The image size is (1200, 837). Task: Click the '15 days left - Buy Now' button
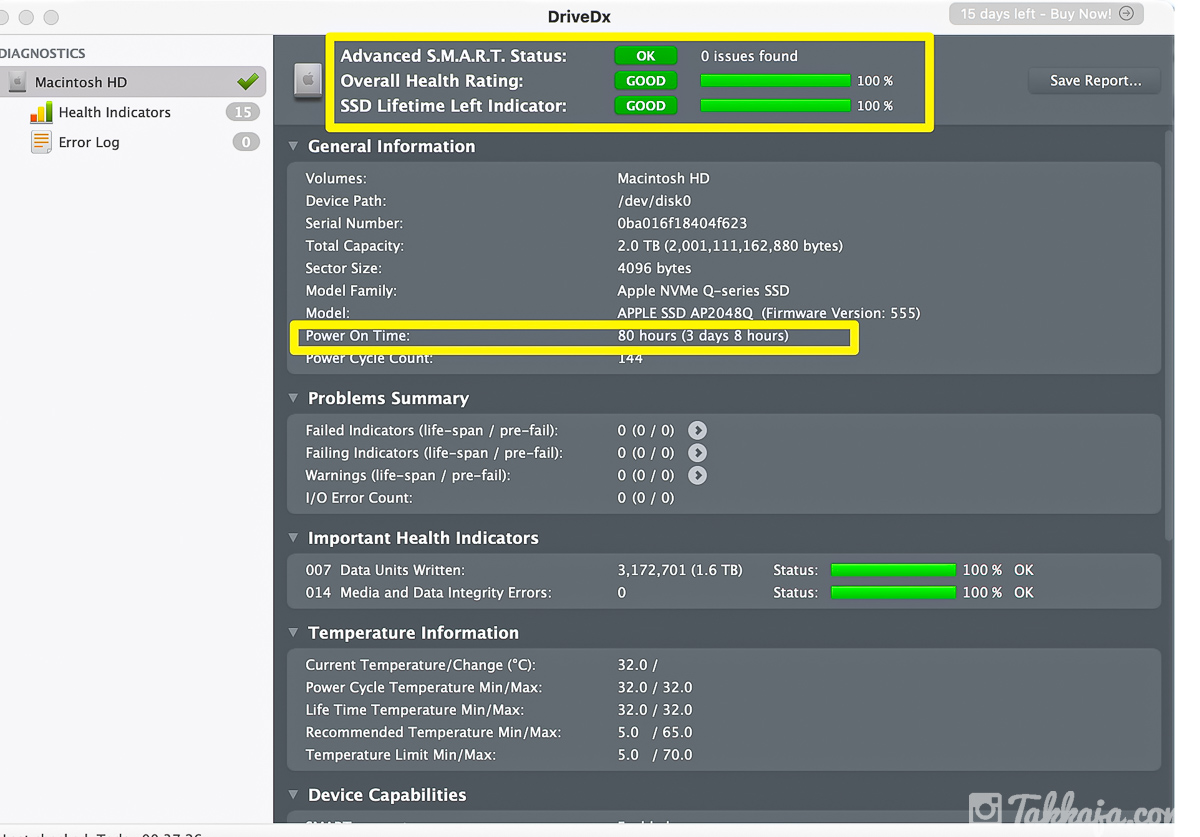tap(1045, 14)
